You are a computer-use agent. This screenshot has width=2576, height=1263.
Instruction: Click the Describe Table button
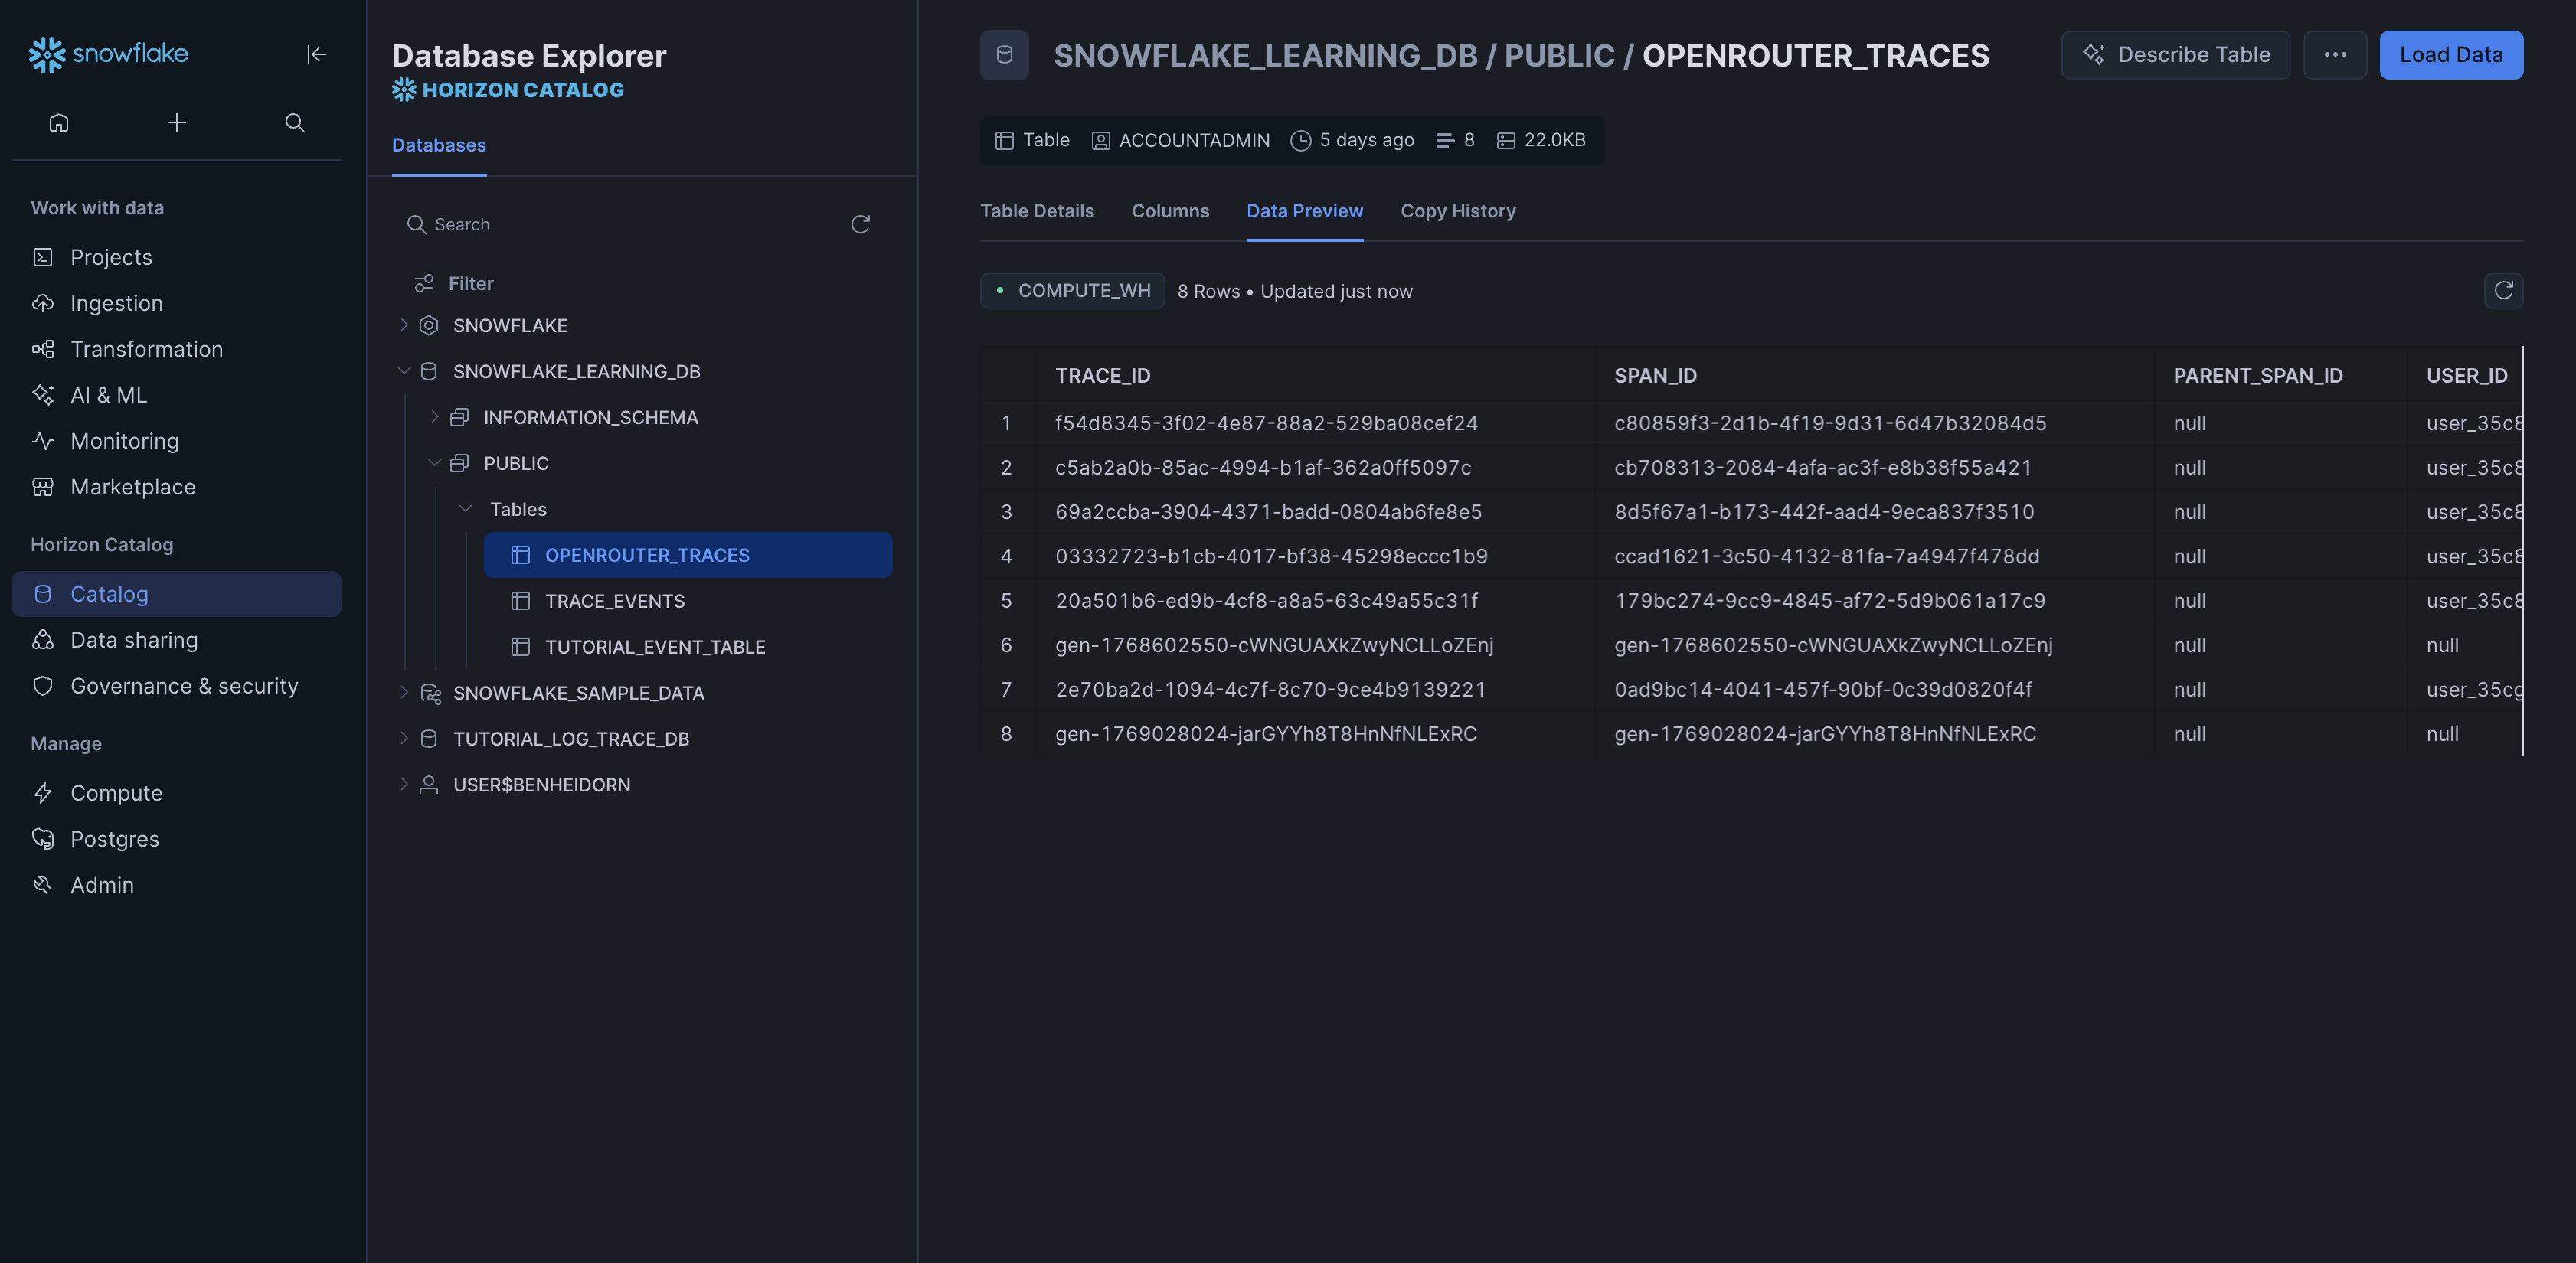coord(2175,55)
